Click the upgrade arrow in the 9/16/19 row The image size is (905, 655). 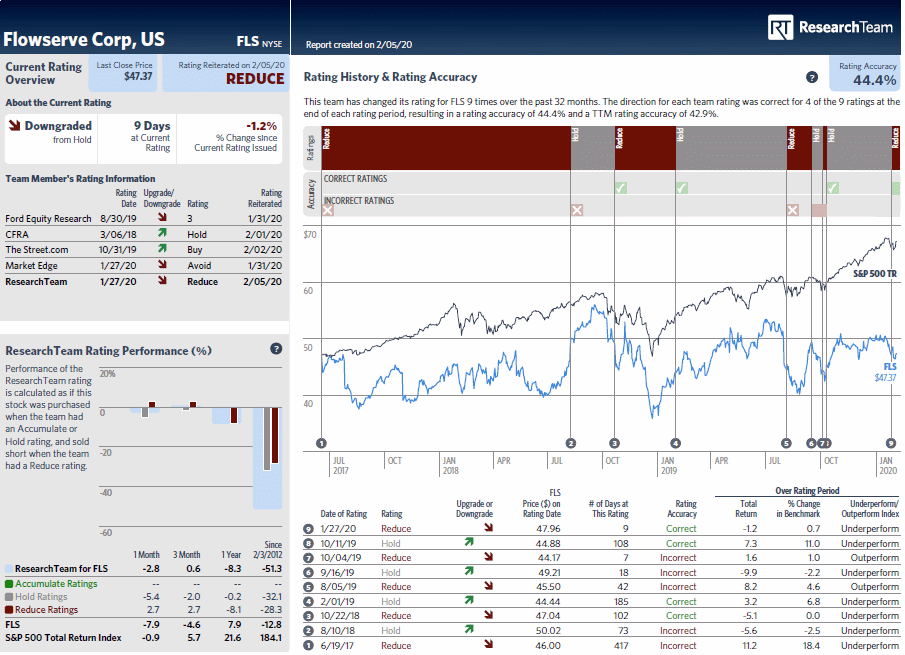coord(469,571)
